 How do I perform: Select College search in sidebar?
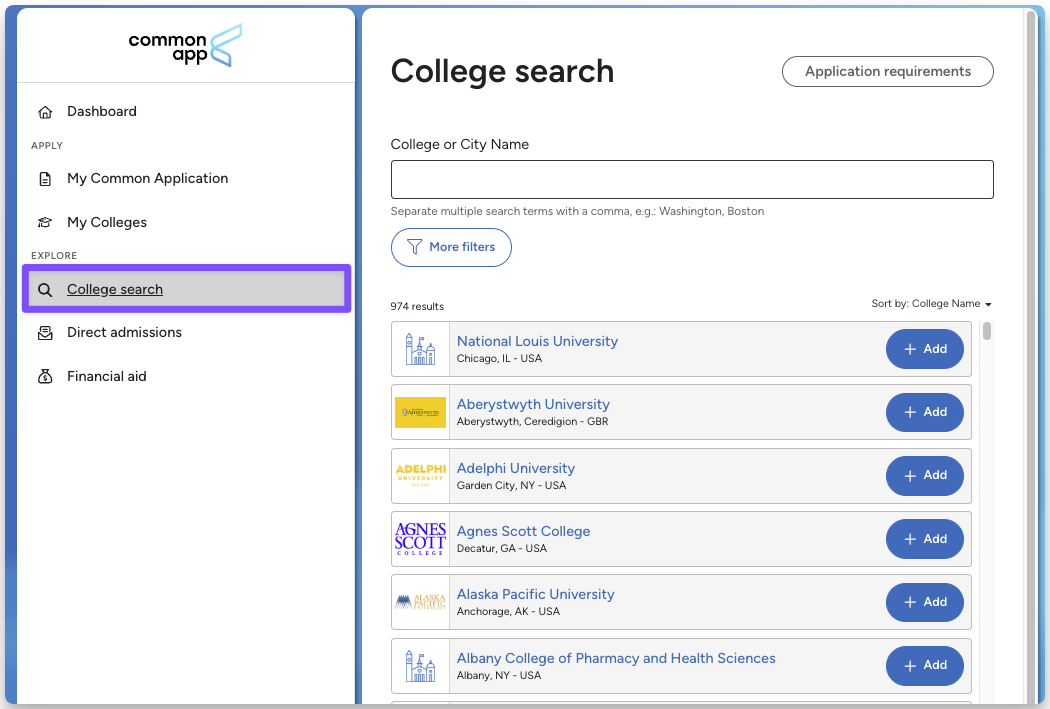tap(186, 289)
